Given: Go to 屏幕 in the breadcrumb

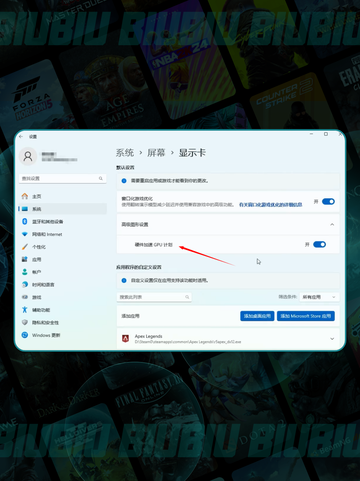Looking at the screenshot, I should (156, 153).
